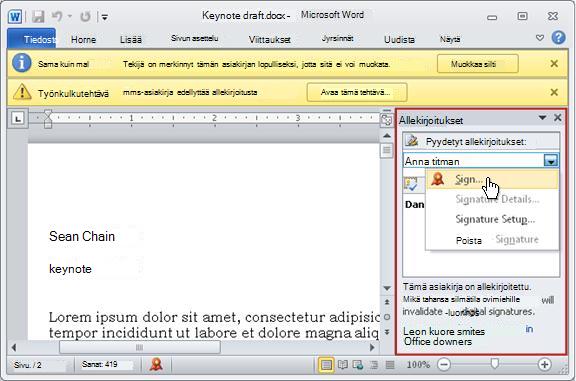The height and width of the screenshot is (381, 576).
Task: Click the Leon kuore smites link
Action: click(x=444, y=332)
